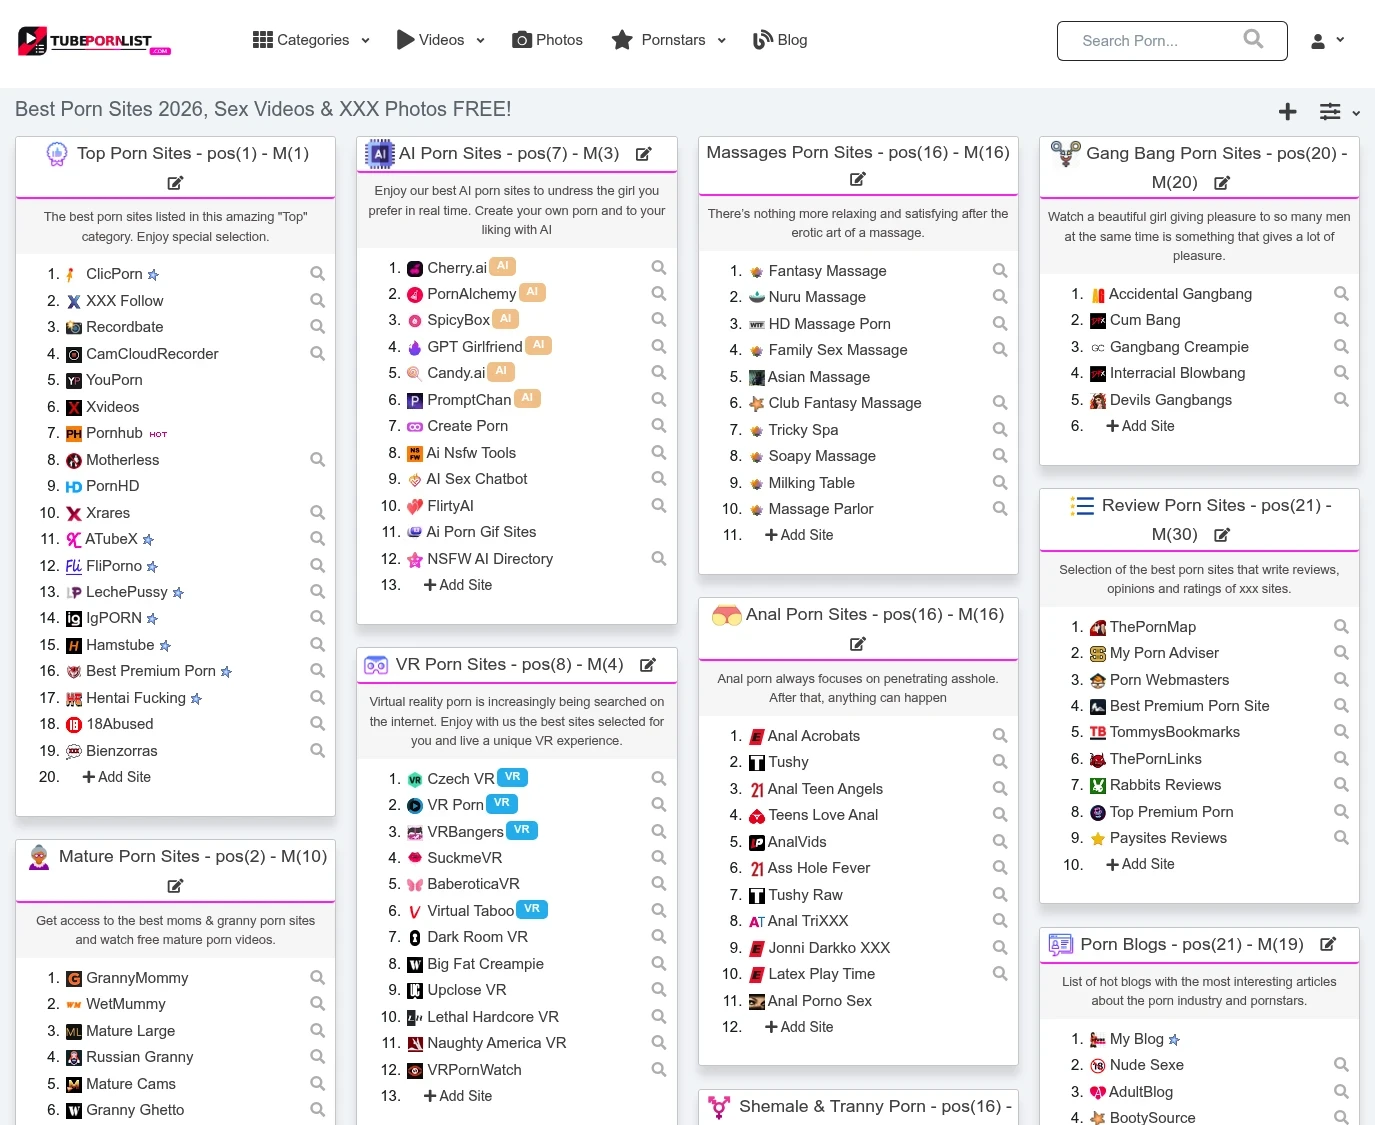Click the magnifier icon next to Cherry.ai

pos(659,267)
